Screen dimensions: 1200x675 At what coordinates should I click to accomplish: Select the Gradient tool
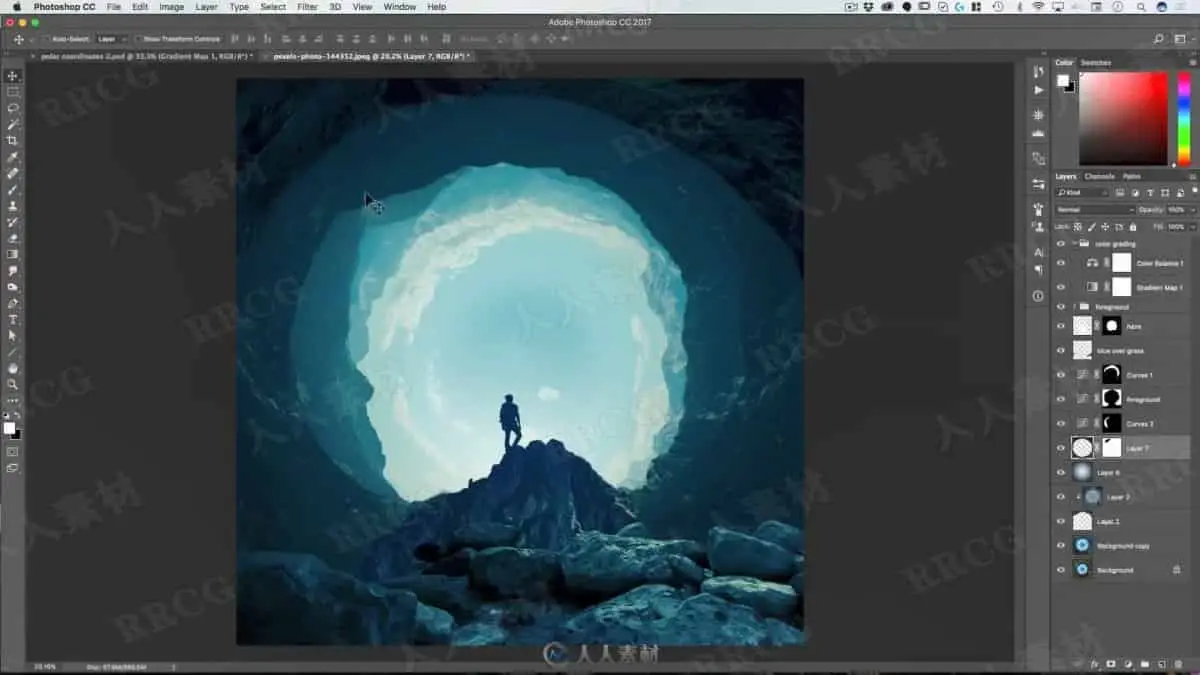coord(12,254)
